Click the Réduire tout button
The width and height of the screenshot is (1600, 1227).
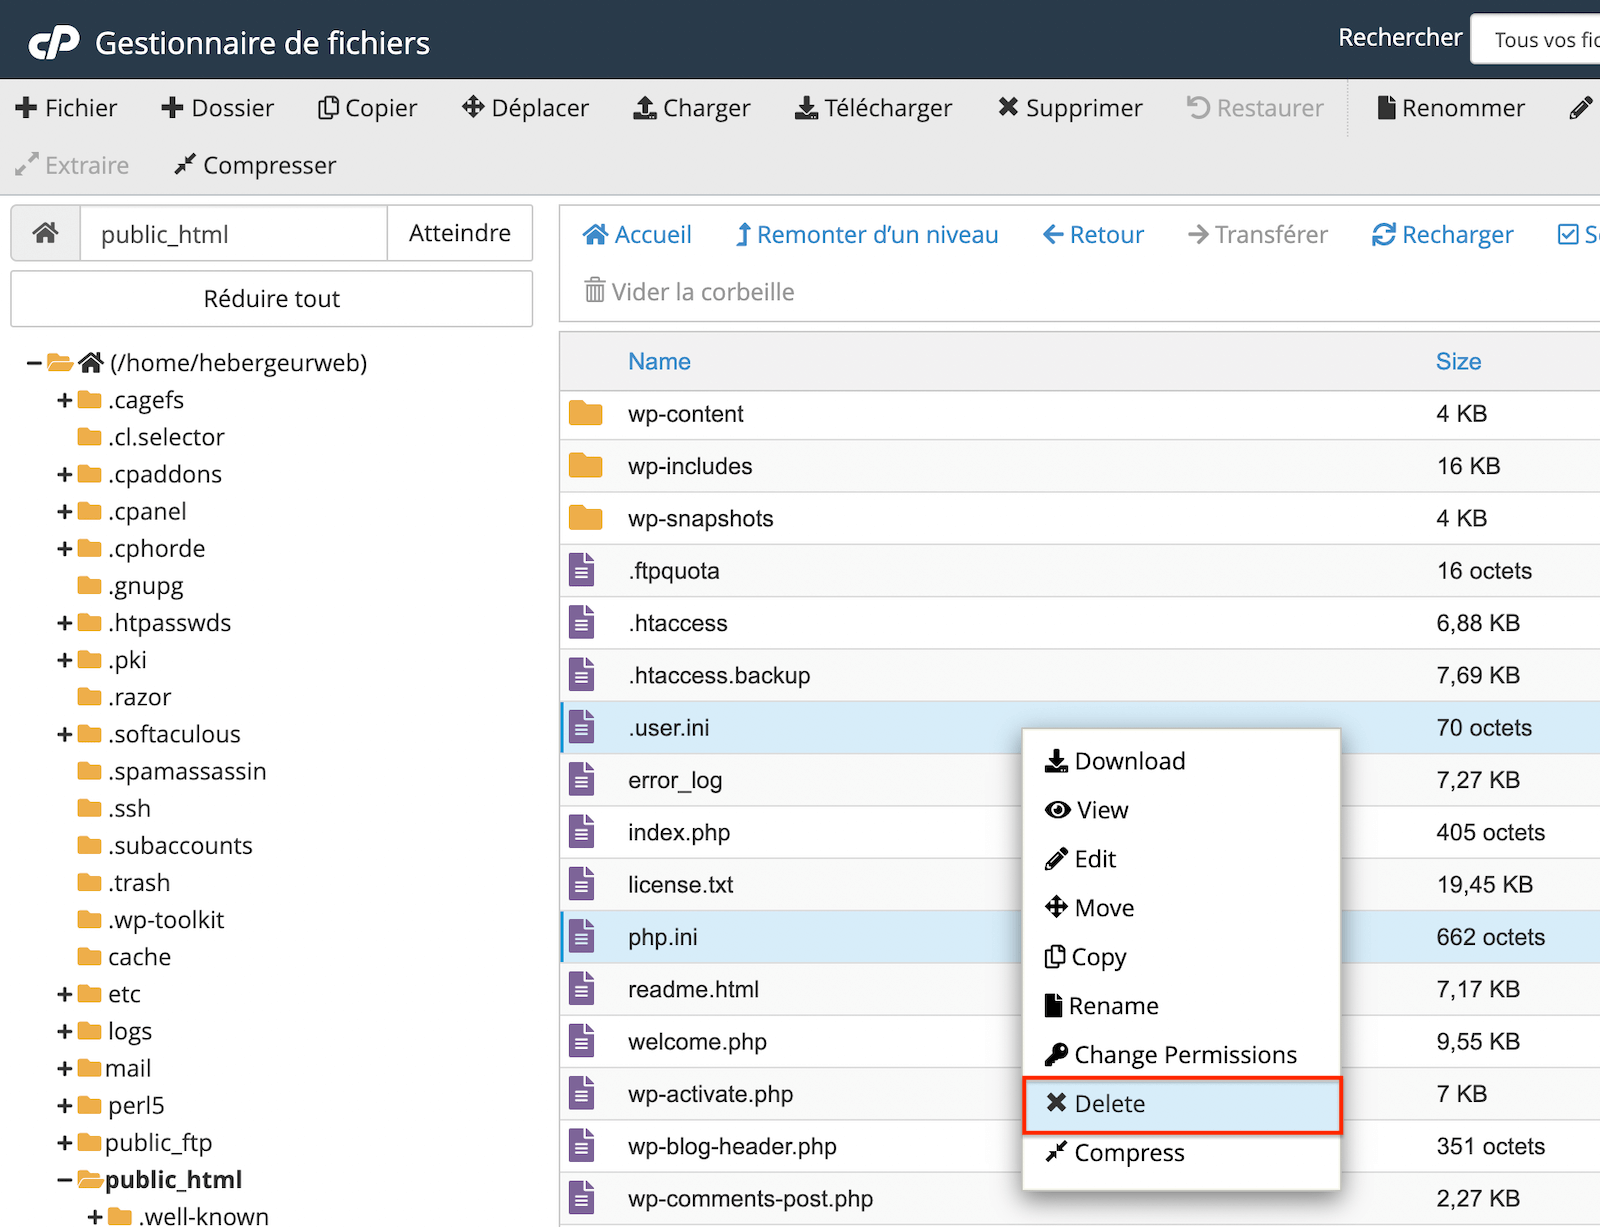click(271, 299)
